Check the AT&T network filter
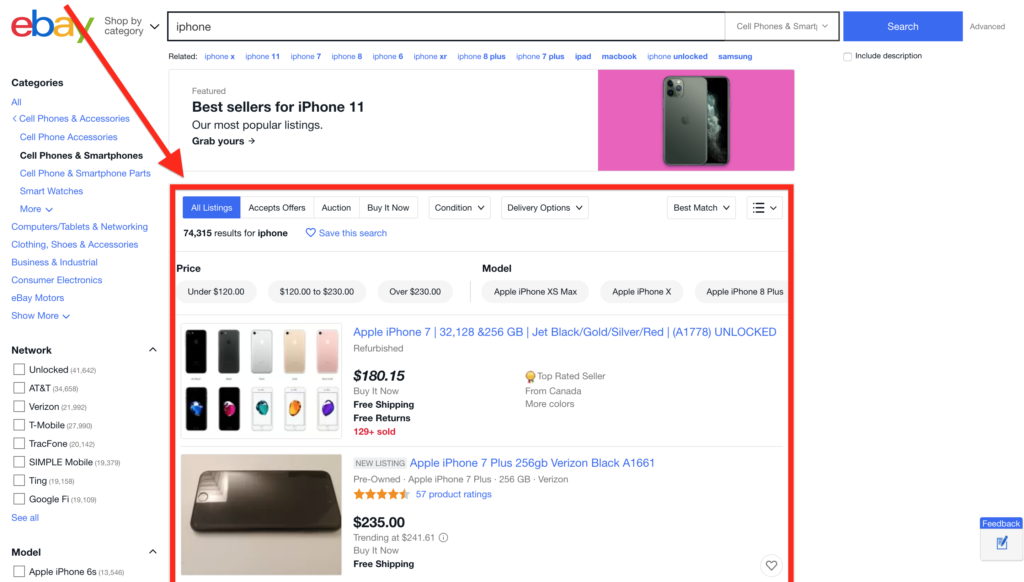1024x582 pixels. pos(19,388)
